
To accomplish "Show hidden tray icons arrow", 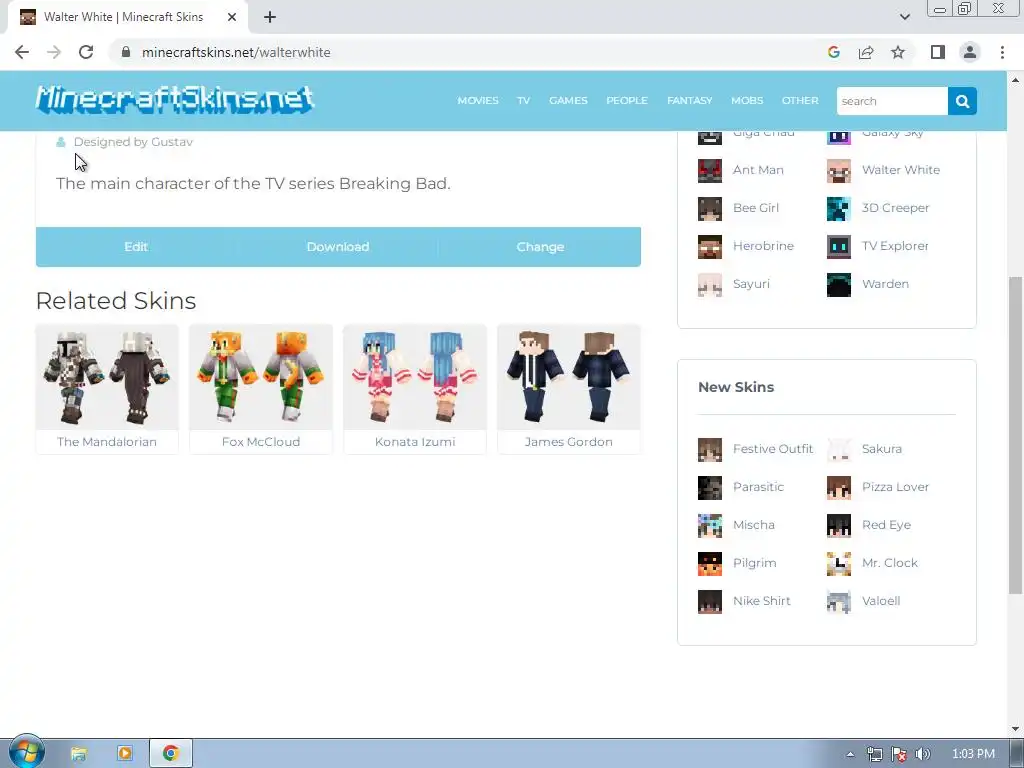I will [850, 754].
